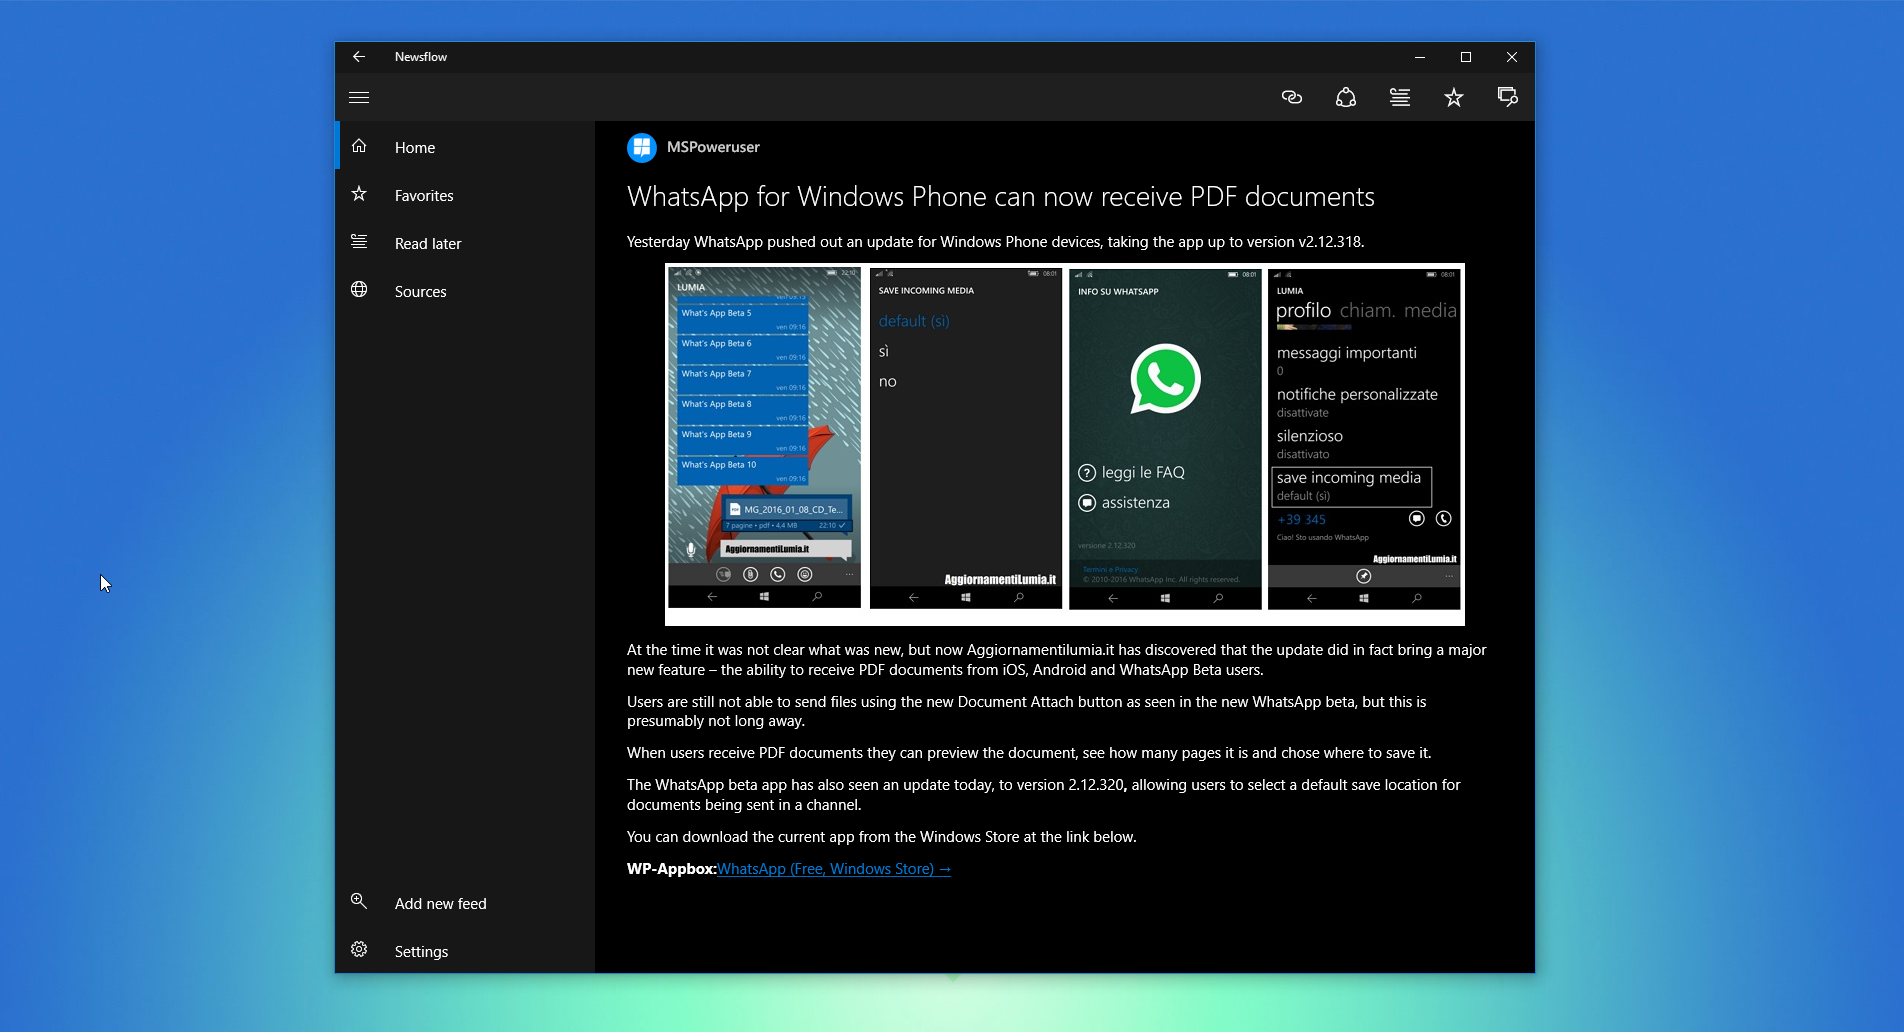Viewport: 1904px width, 1032px height.
Task: Open Settings in sidebar
Action: coord(465,951)
